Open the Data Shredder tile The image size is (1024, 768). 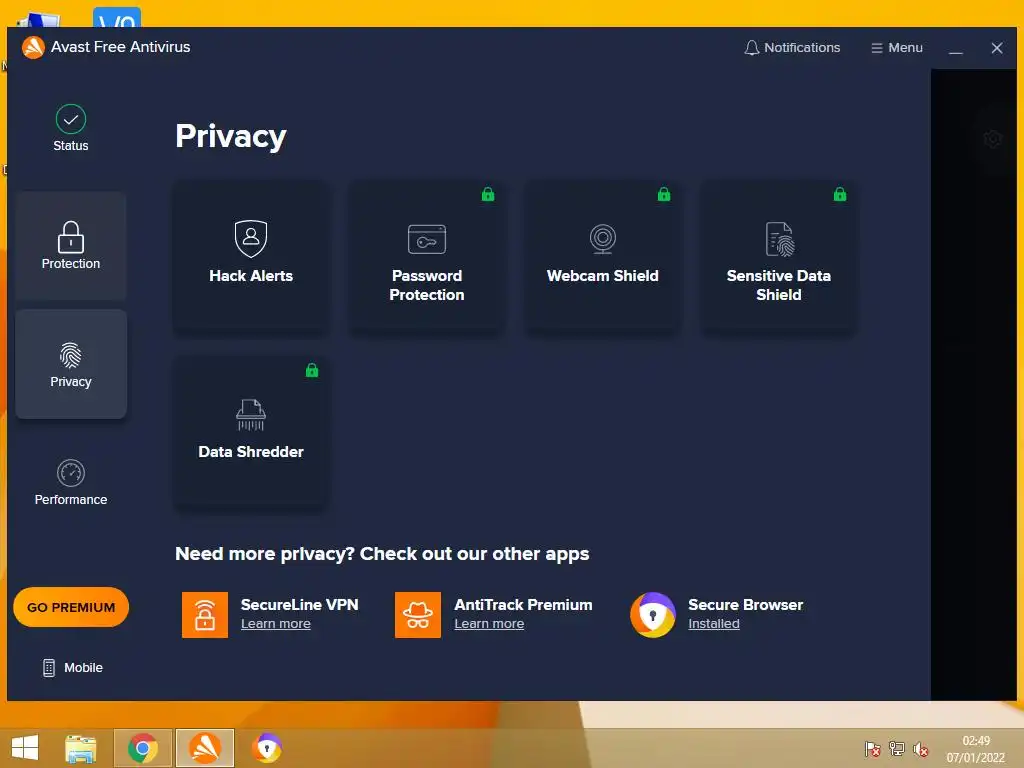pyautogui.click(x=251, y=432)
